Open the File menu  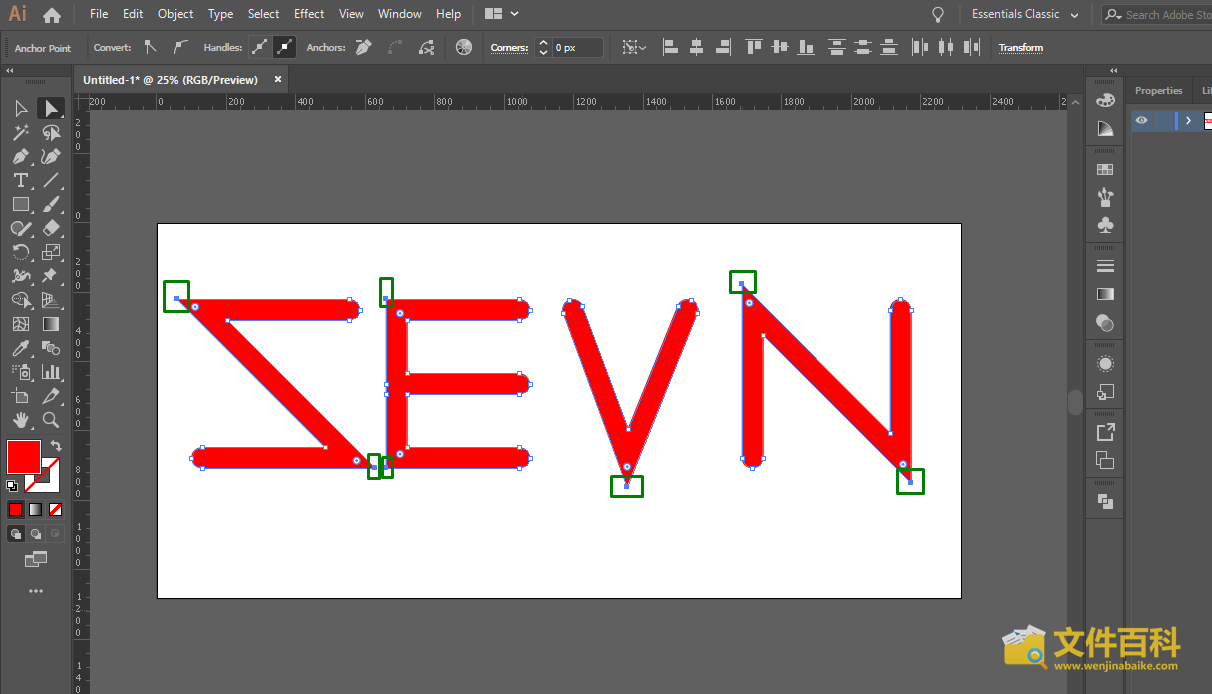tap(99, 14)
